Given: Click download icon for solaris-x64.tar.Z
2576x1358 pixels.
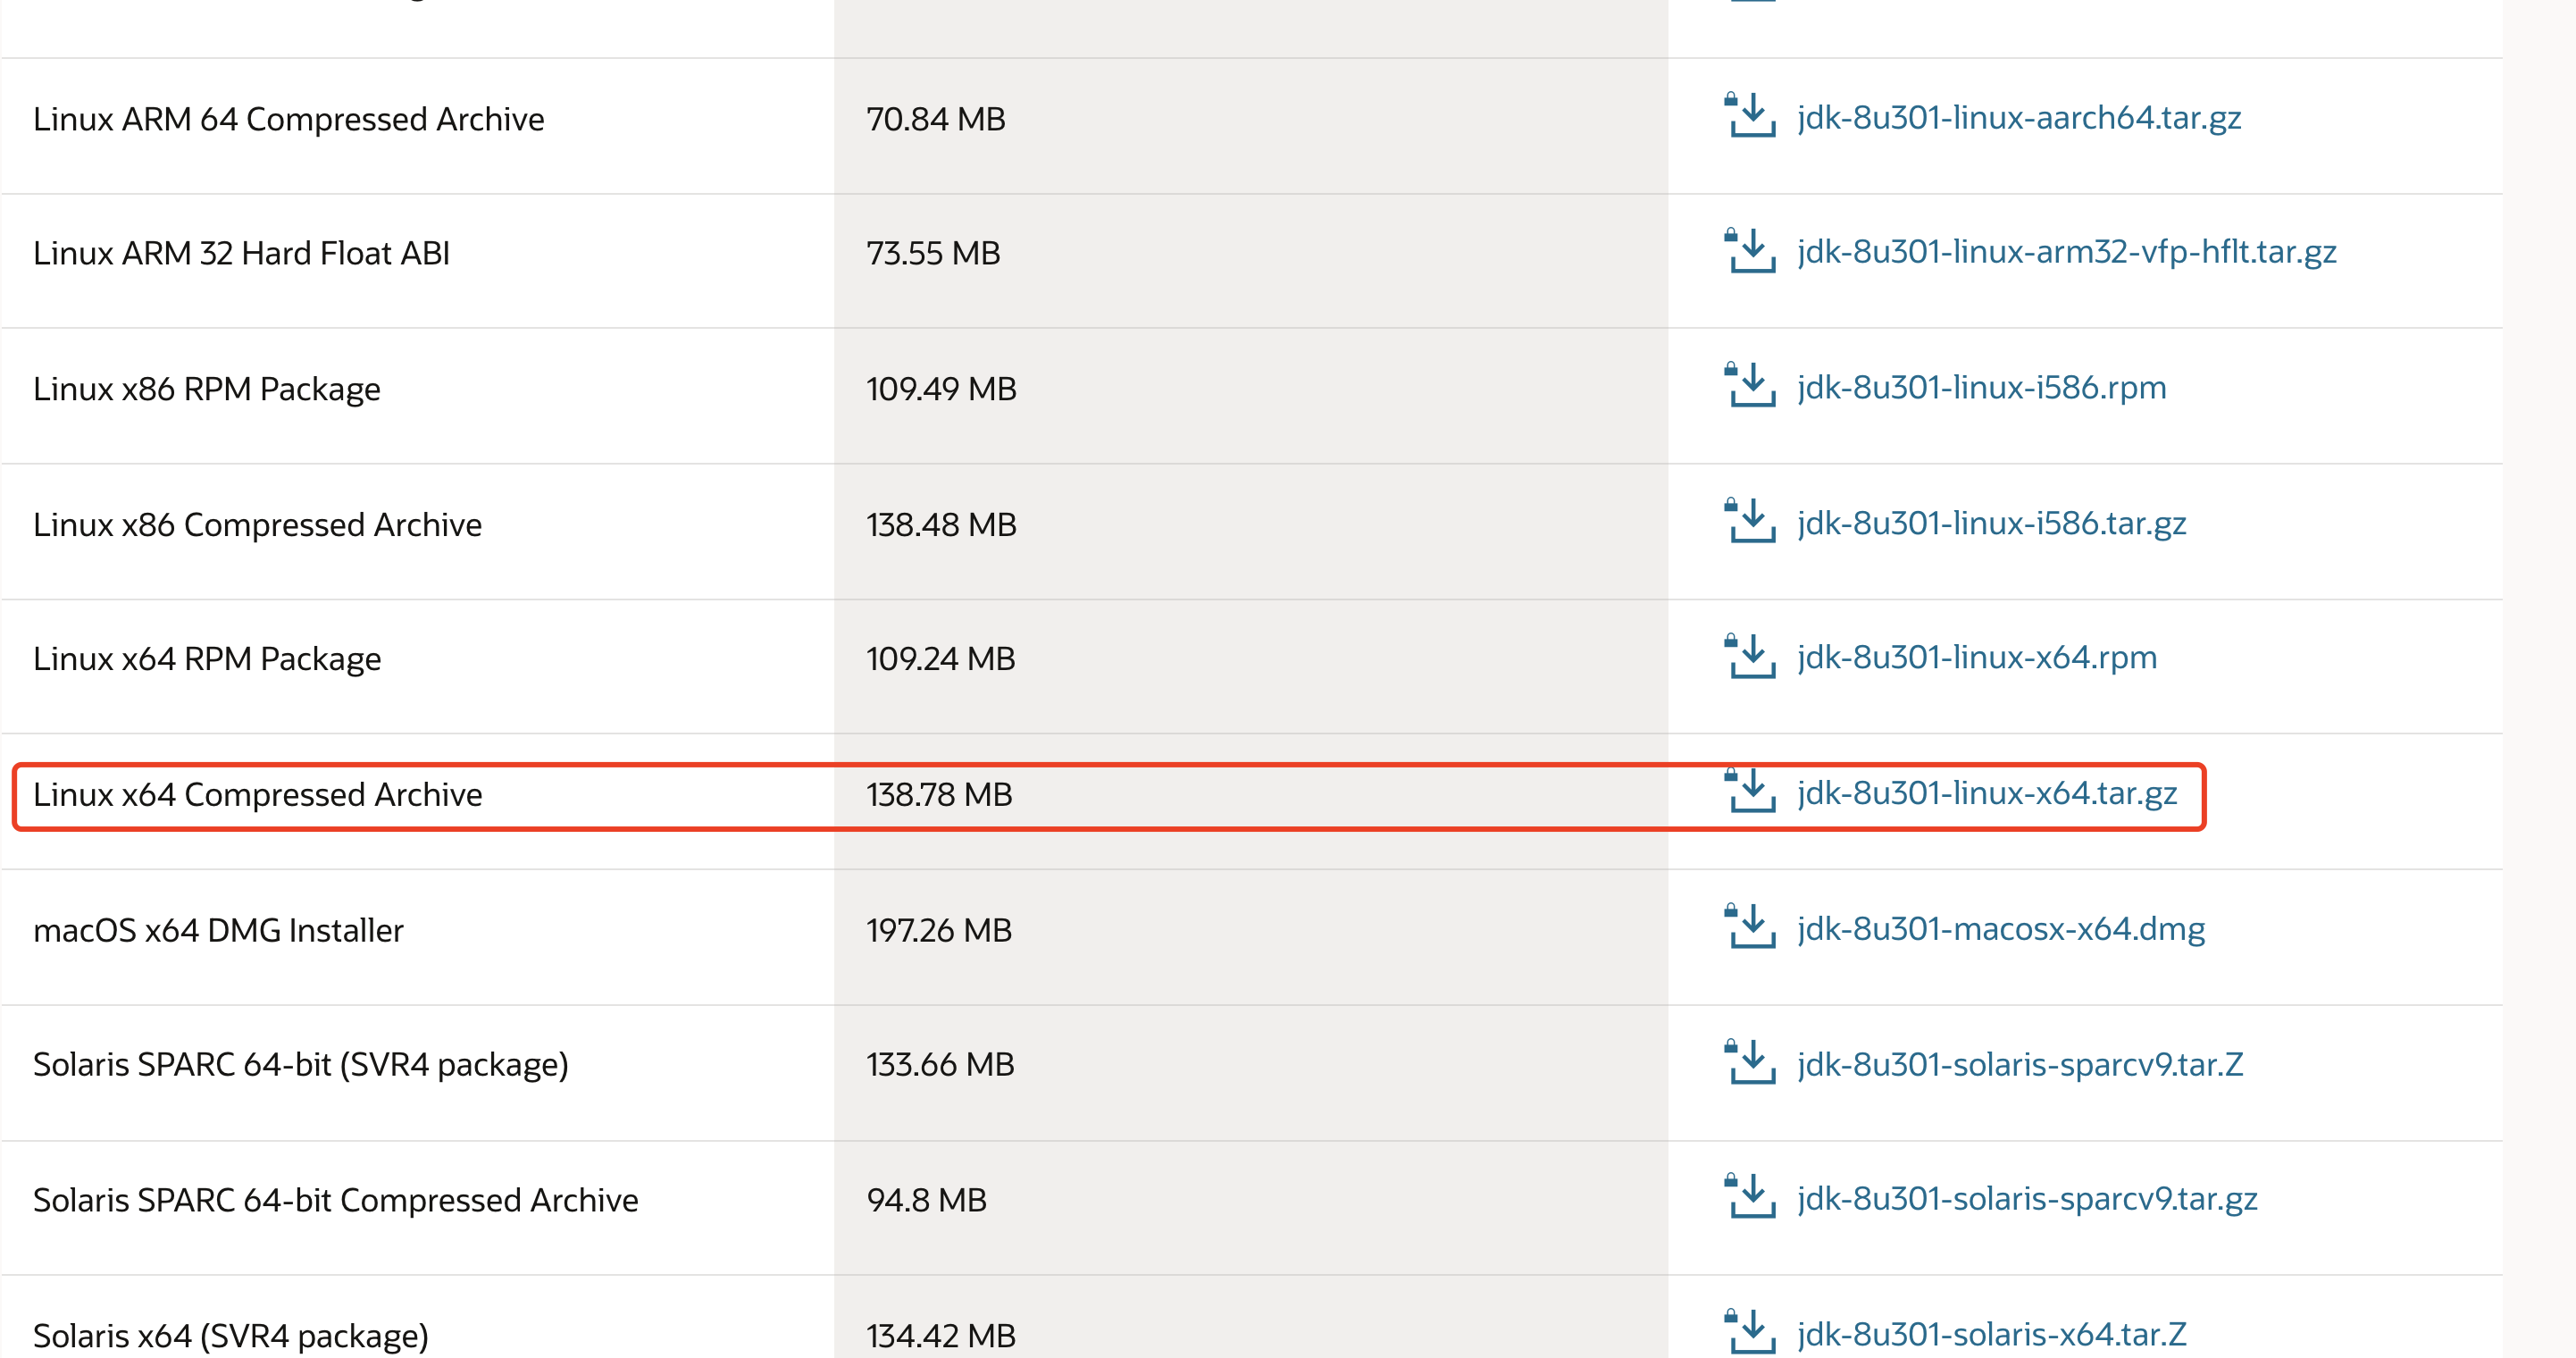Looking at the screenshot, I should click(1750, 1333).
